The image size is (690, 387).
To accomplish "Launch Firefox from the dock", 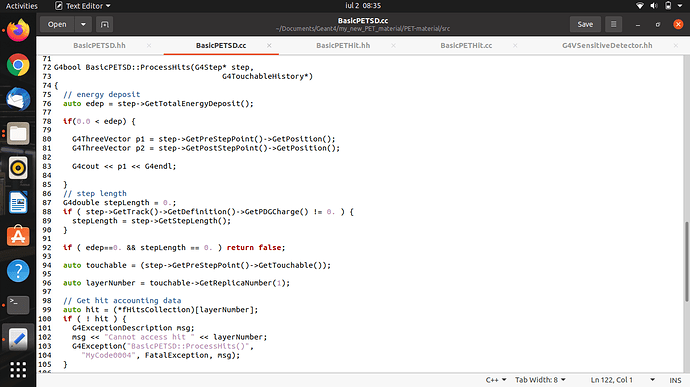I will pyautogui.click(x=18, y=30).
